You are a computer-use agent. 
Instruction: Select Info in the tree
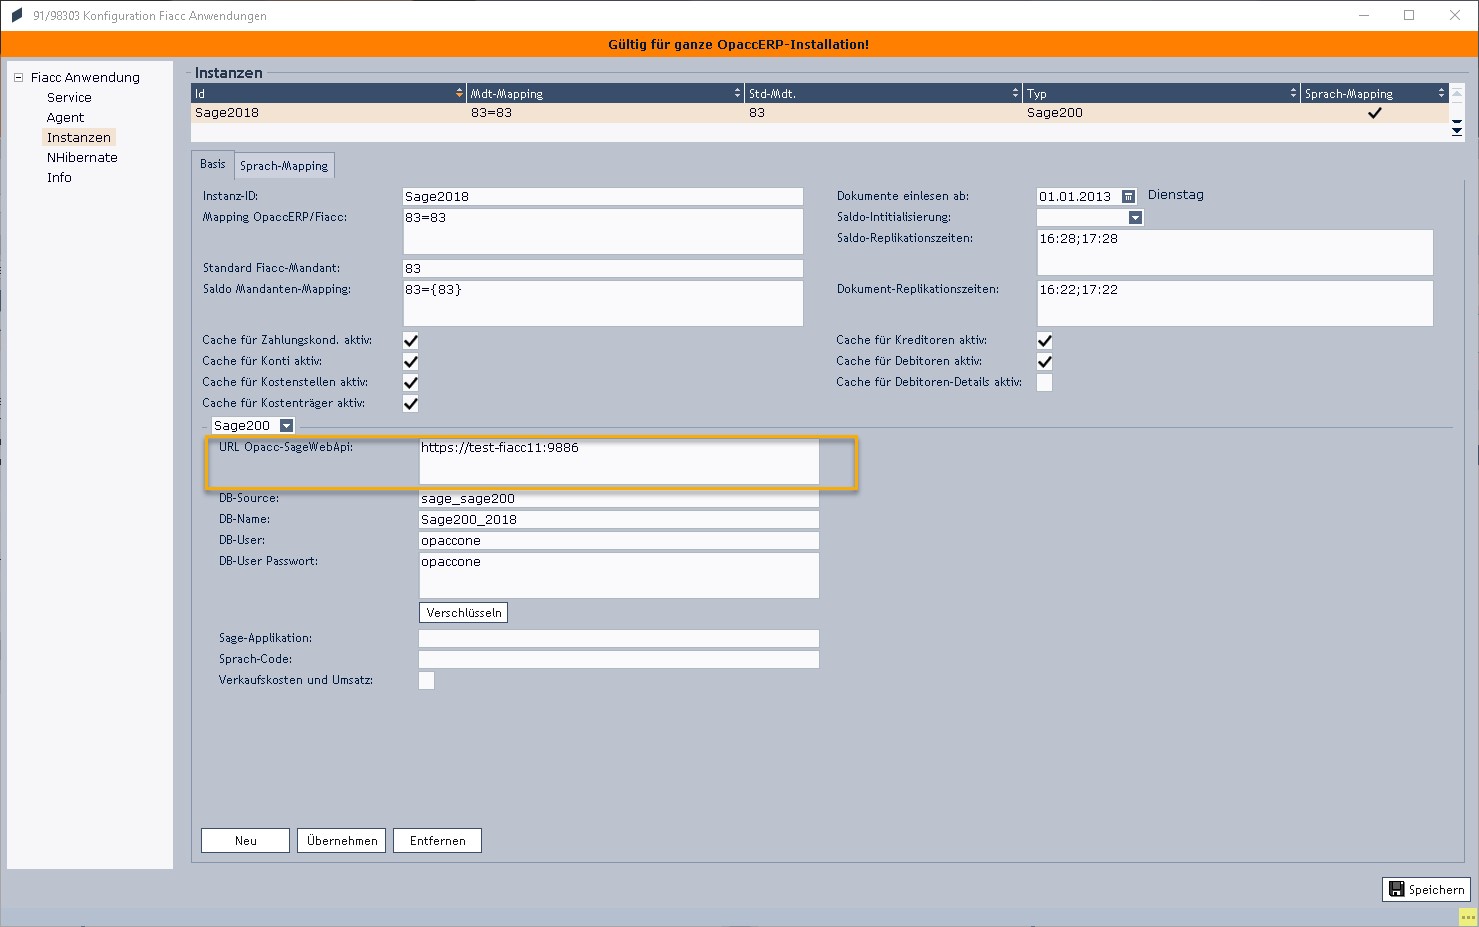pyautogui.click(x=59, y=177)
